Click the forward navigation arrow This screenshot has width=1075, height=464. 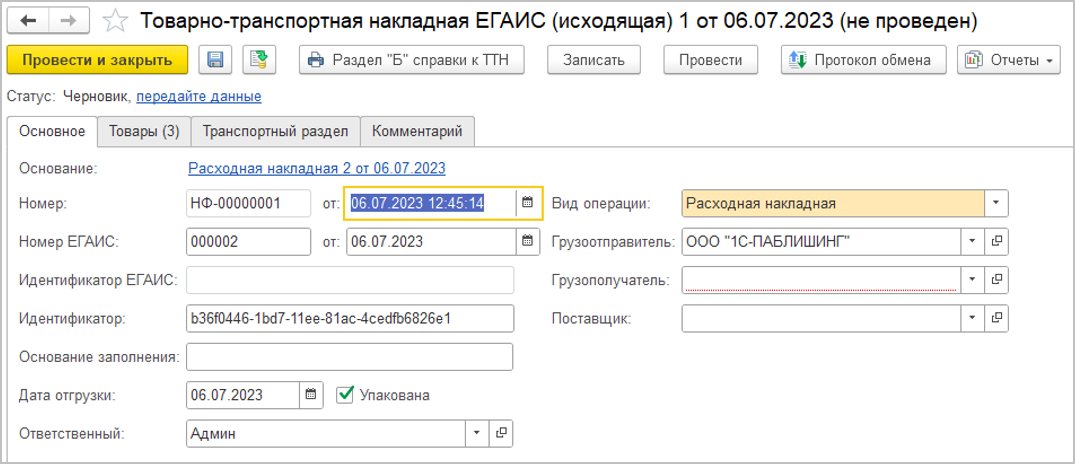67,20
